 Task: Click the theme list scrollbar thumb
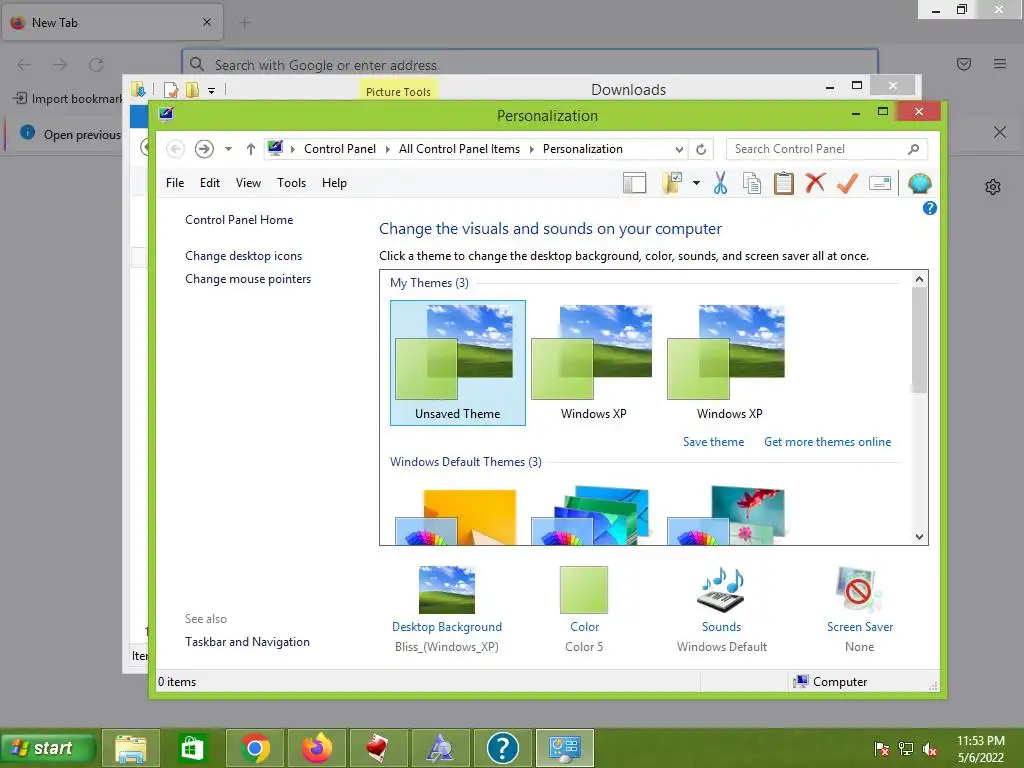coord(920,340)
